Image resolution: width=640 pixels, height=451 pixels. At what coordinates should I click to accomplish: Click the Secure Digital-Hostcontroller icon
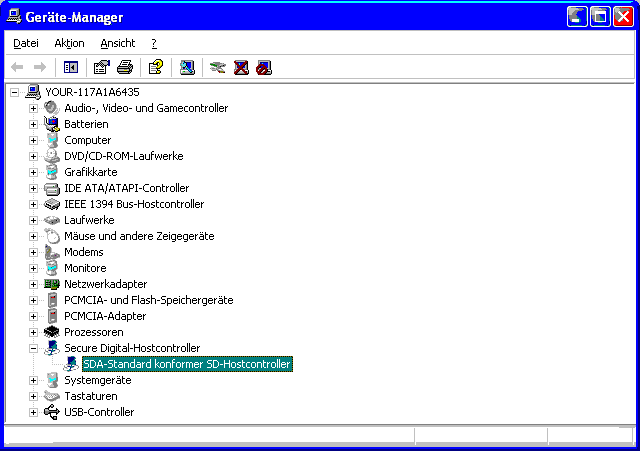(x=52, y=348)
